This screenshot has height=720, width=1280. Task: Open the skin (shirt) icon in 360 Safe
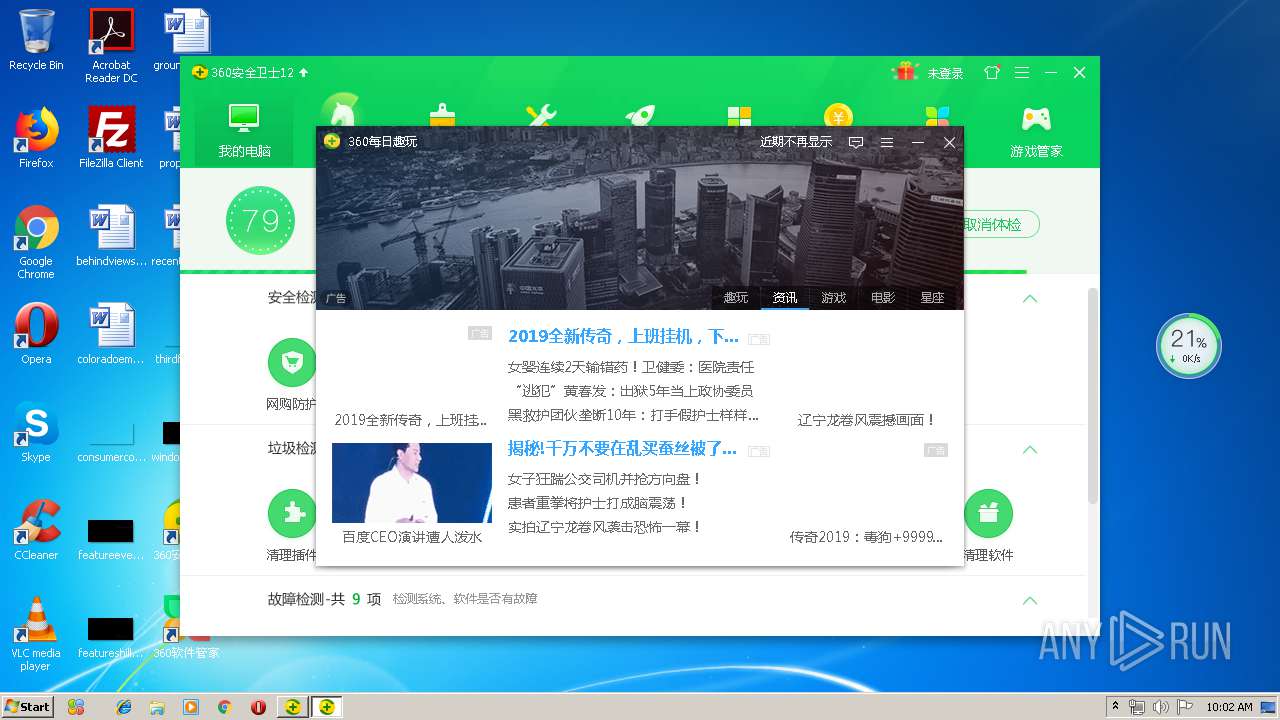tap(992, 73)
